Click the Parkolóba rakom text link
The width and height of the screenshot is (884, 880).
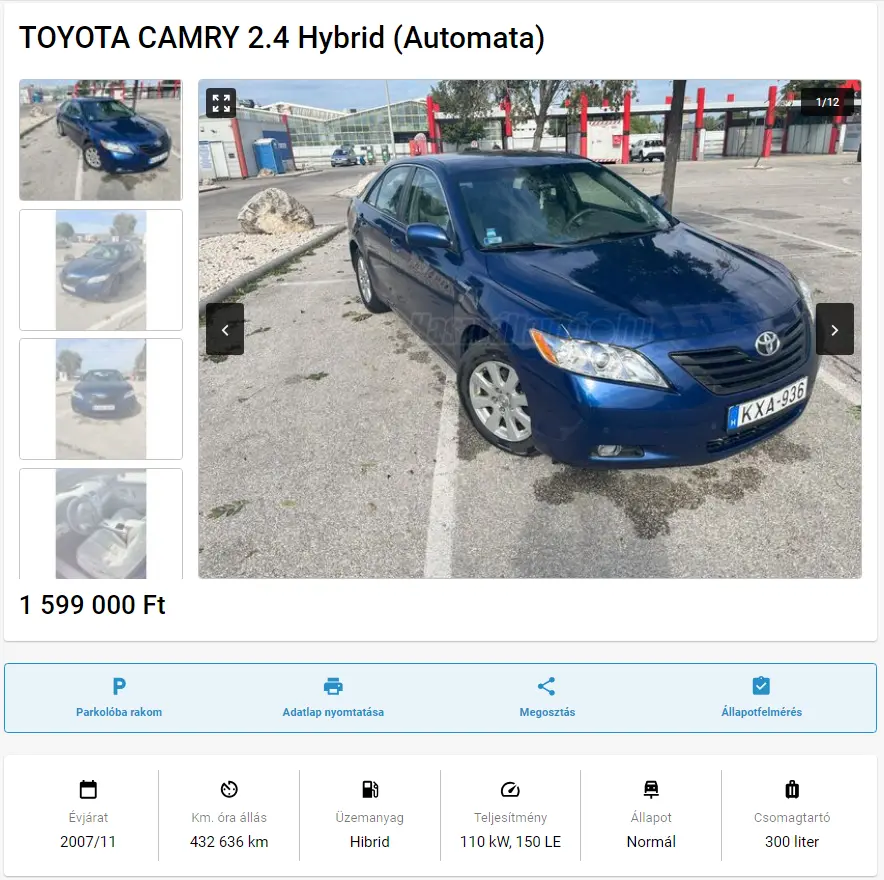[x=119, y=712]
